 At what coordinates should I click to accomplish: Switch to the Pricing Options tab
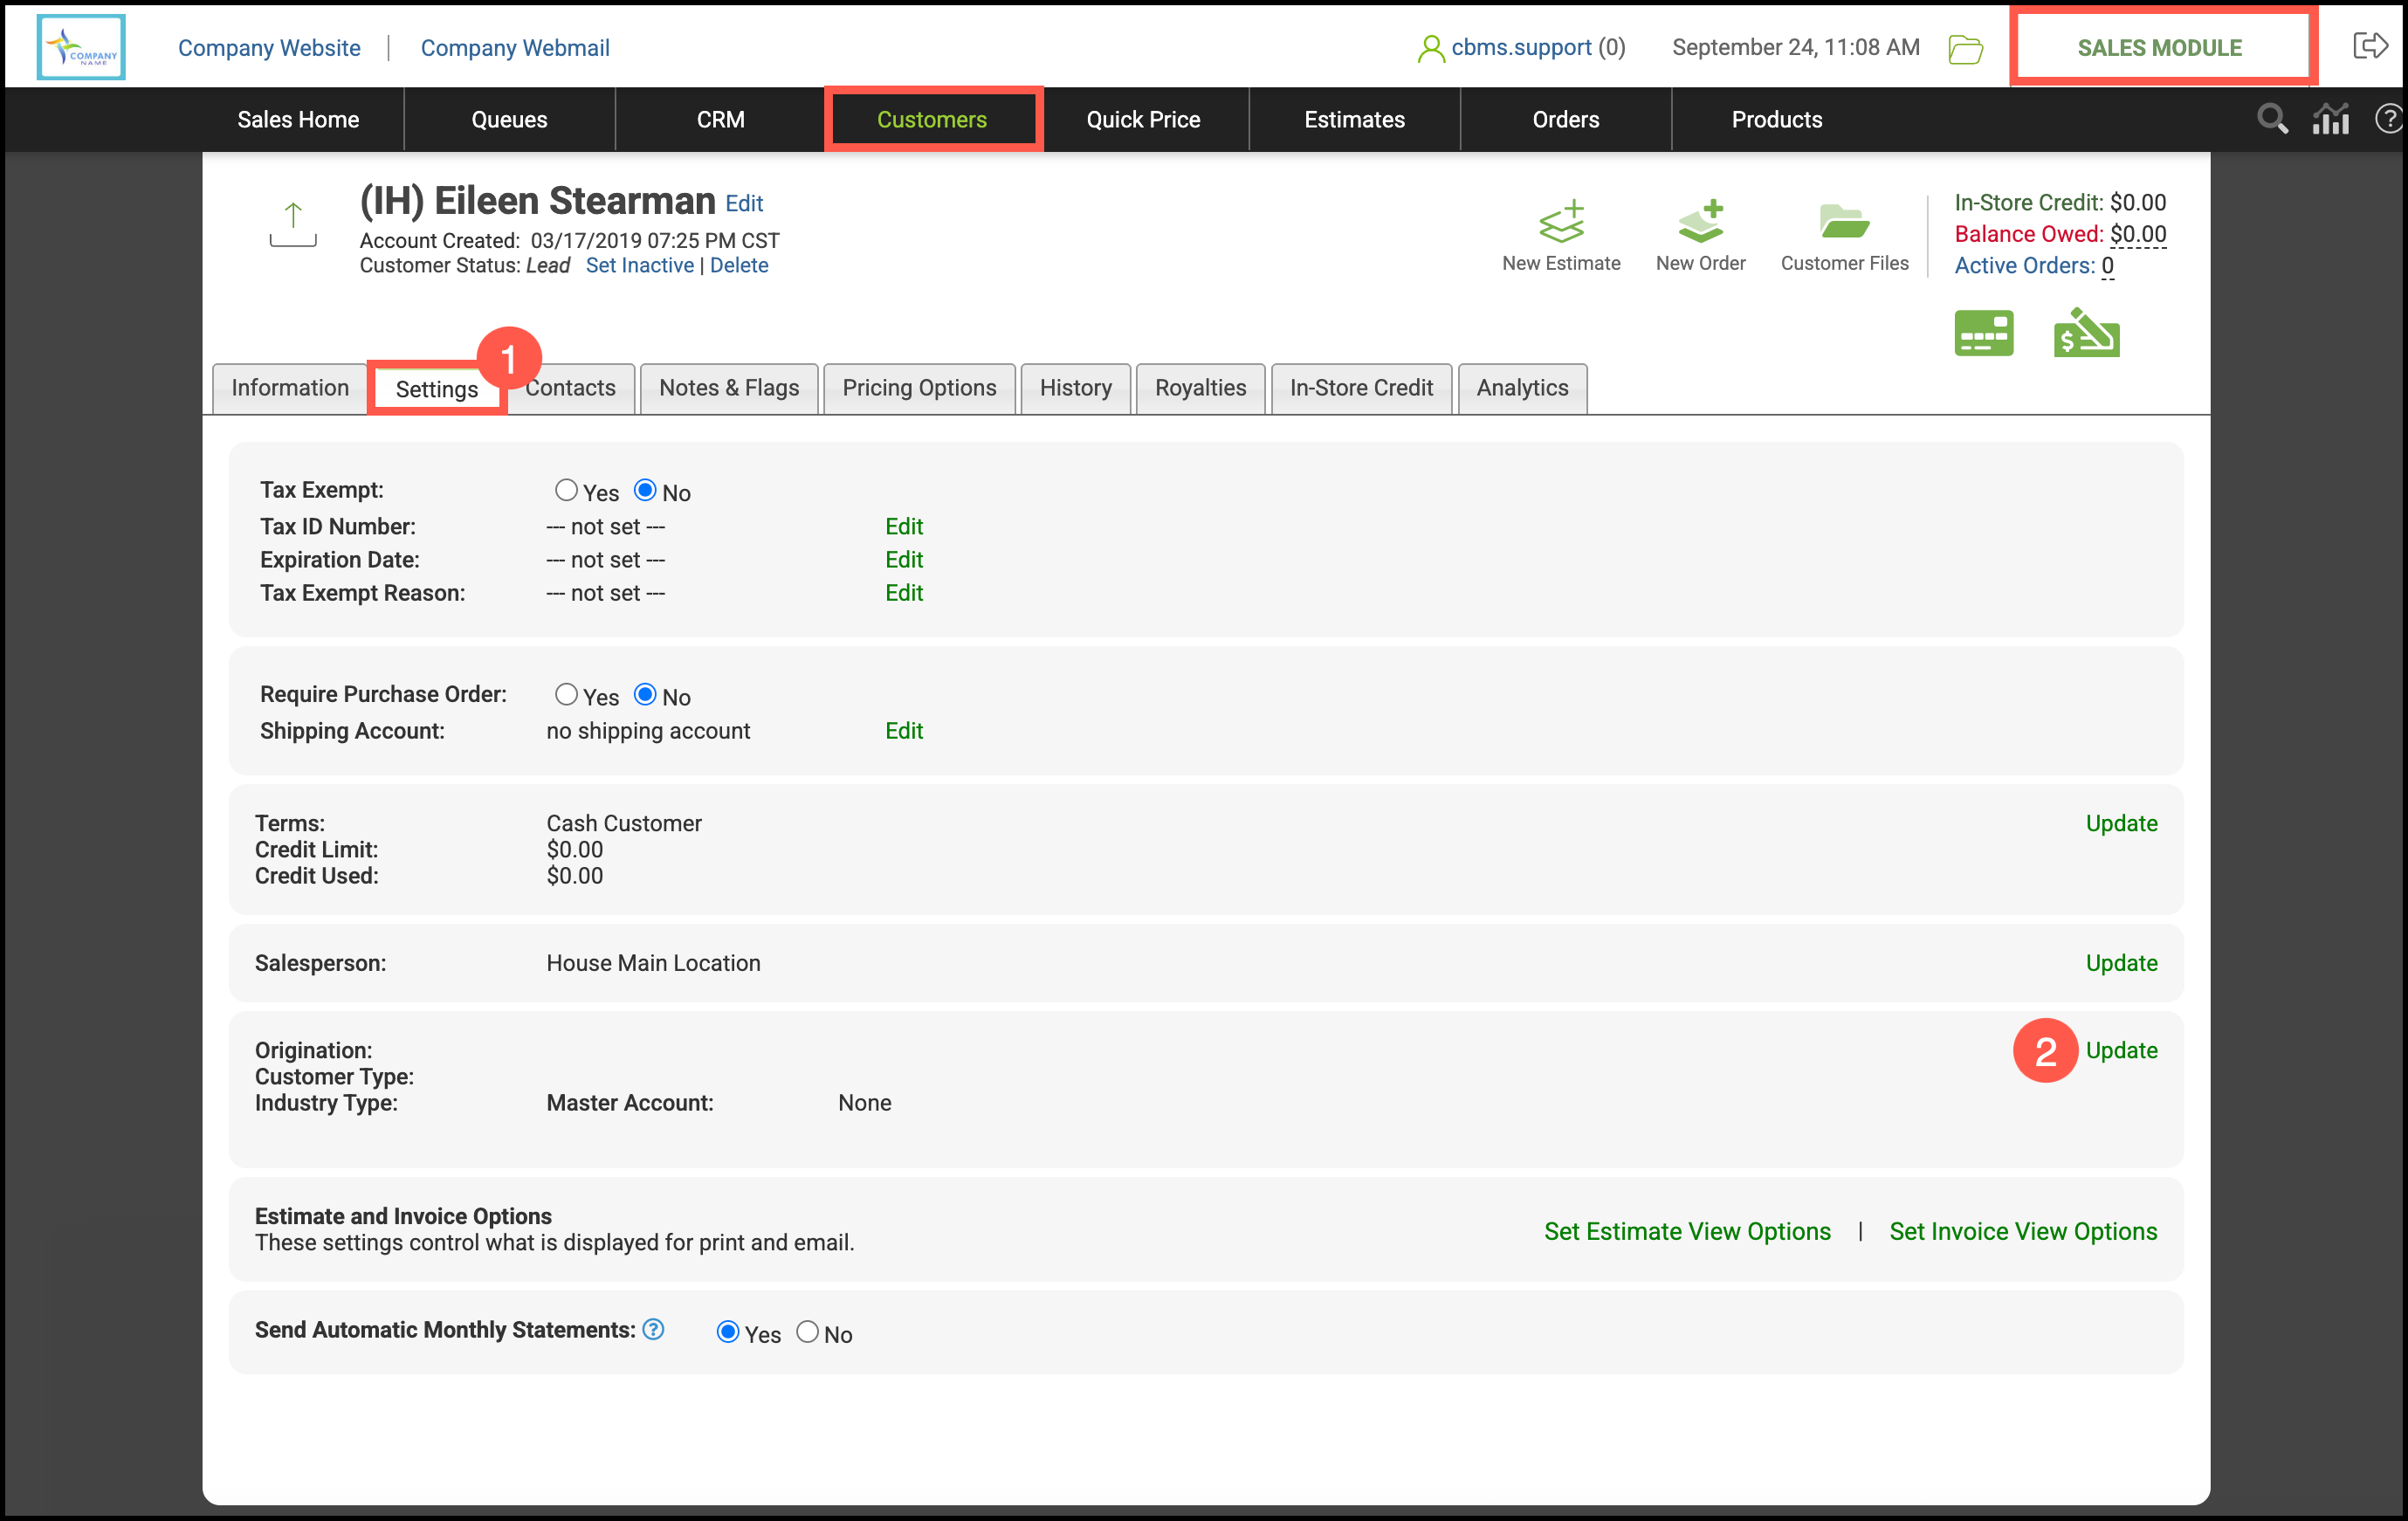coord(918,388)
